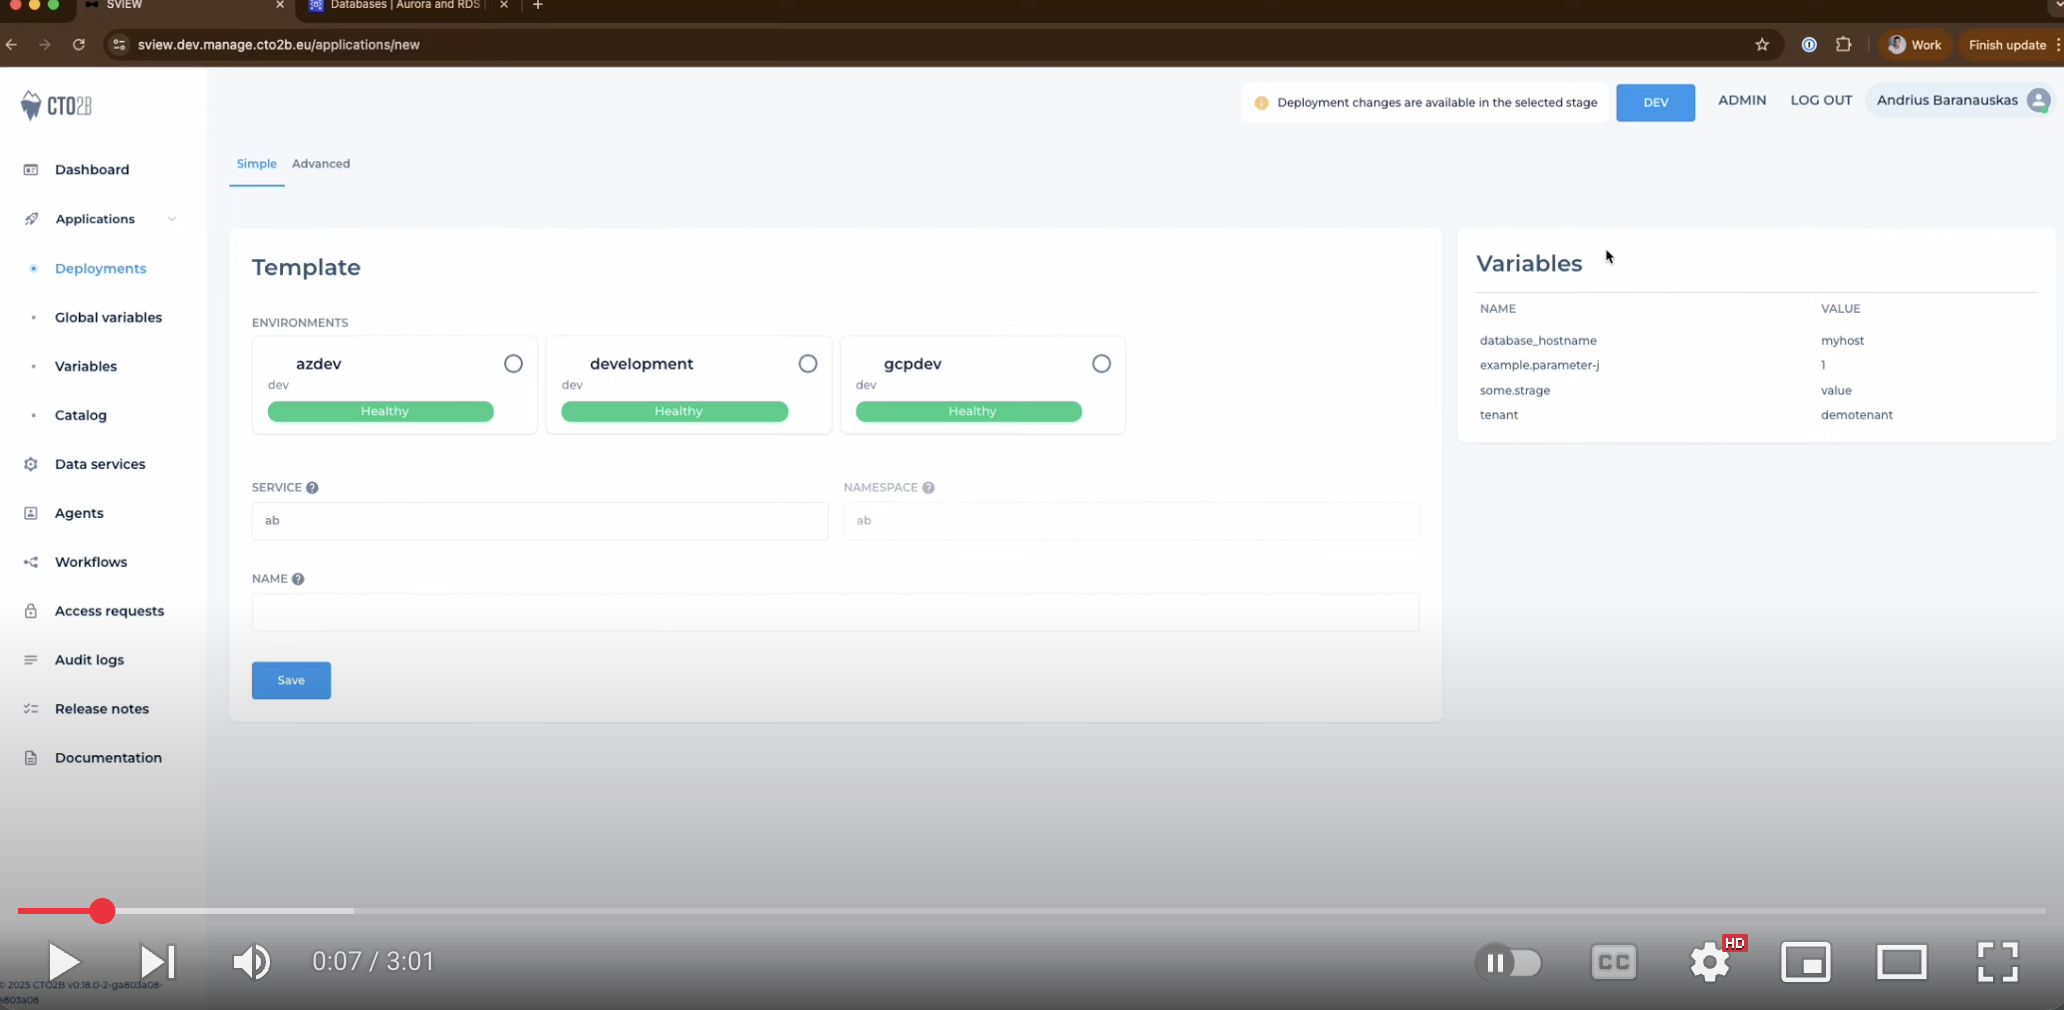
Task: Open the Release notes page
Action: tap(102, 708)
